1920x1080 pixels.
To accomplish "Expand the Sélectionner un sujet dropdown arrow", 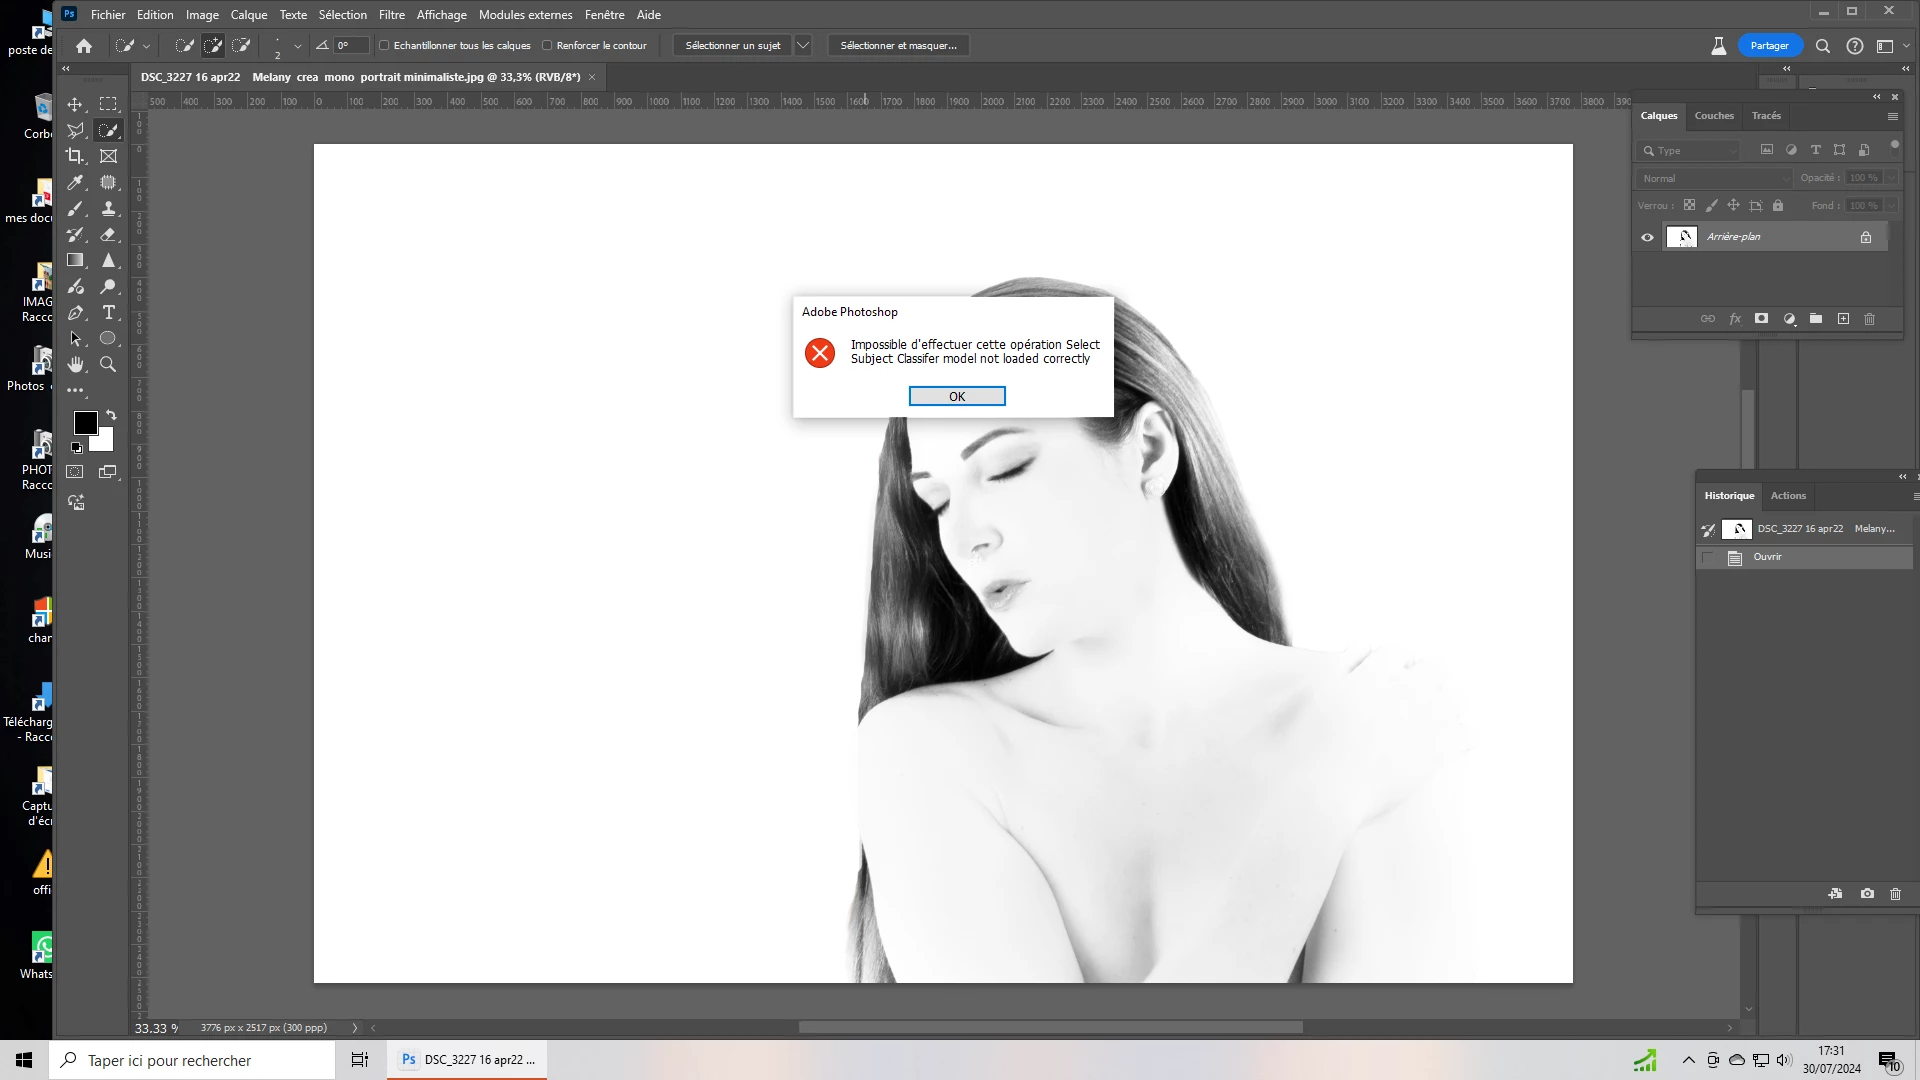I will click(802, 46).
